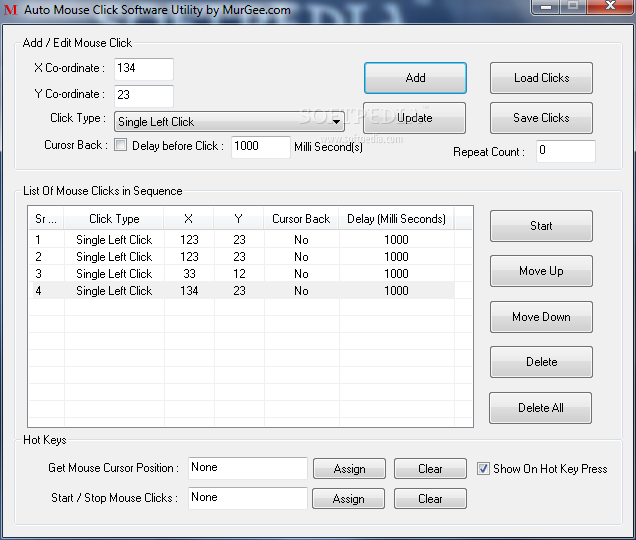
Task: Sort by the X column header
Action: [189, 219]
